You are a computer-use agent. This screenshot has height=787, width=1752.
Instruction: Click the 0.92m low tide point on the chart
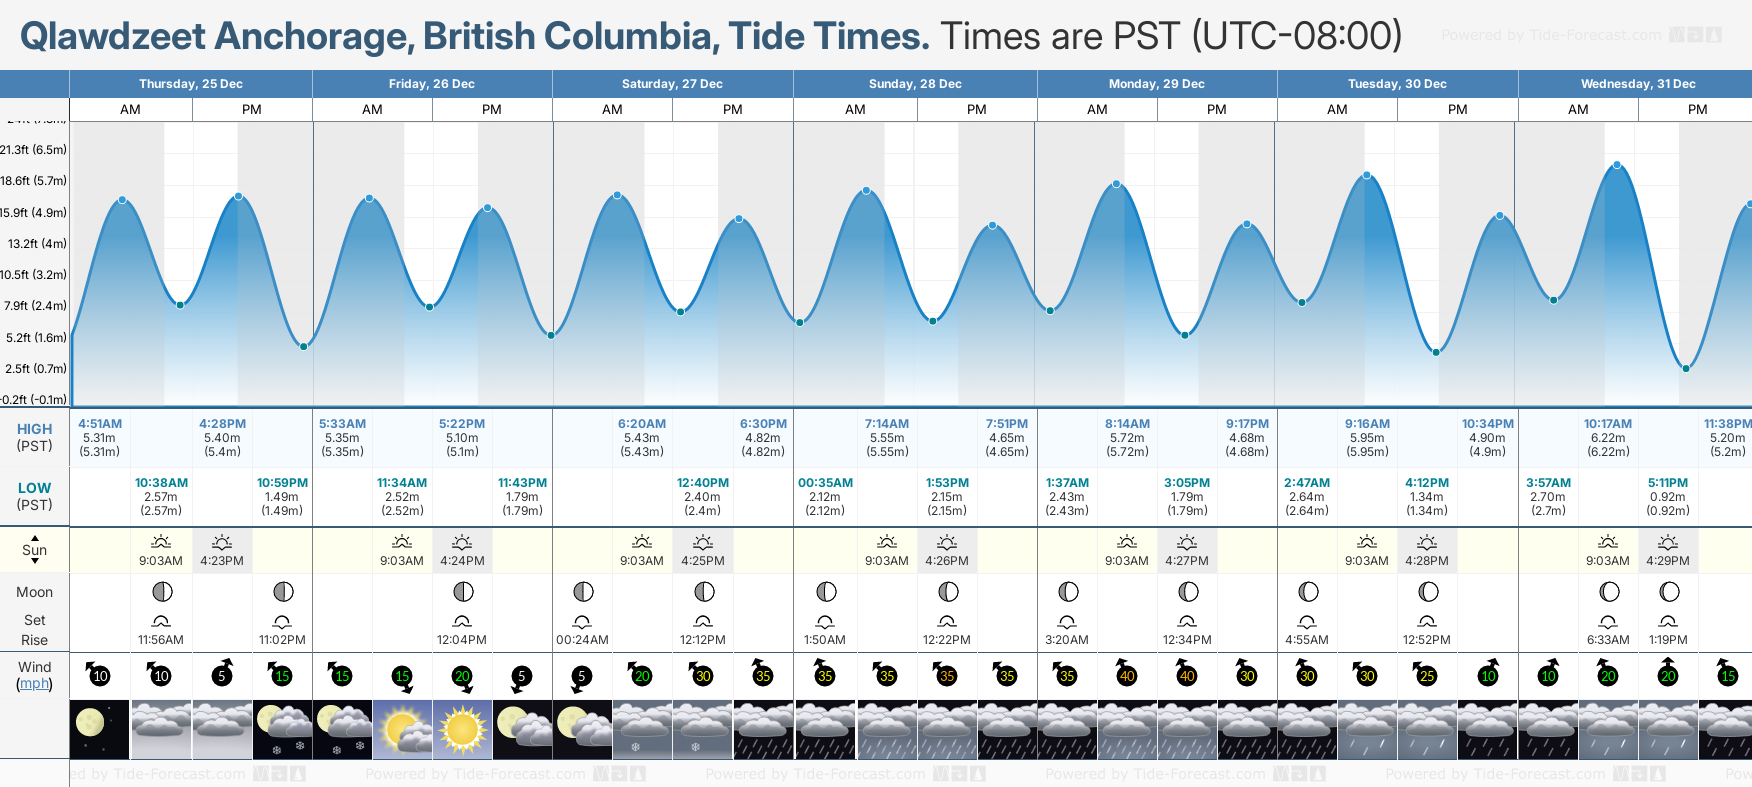click(x=1686, y=369)
